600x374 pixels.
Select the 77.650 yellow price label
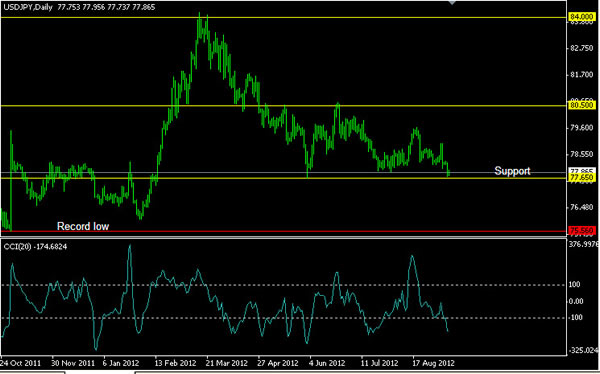pyautogui.click(x=582, y=178)
